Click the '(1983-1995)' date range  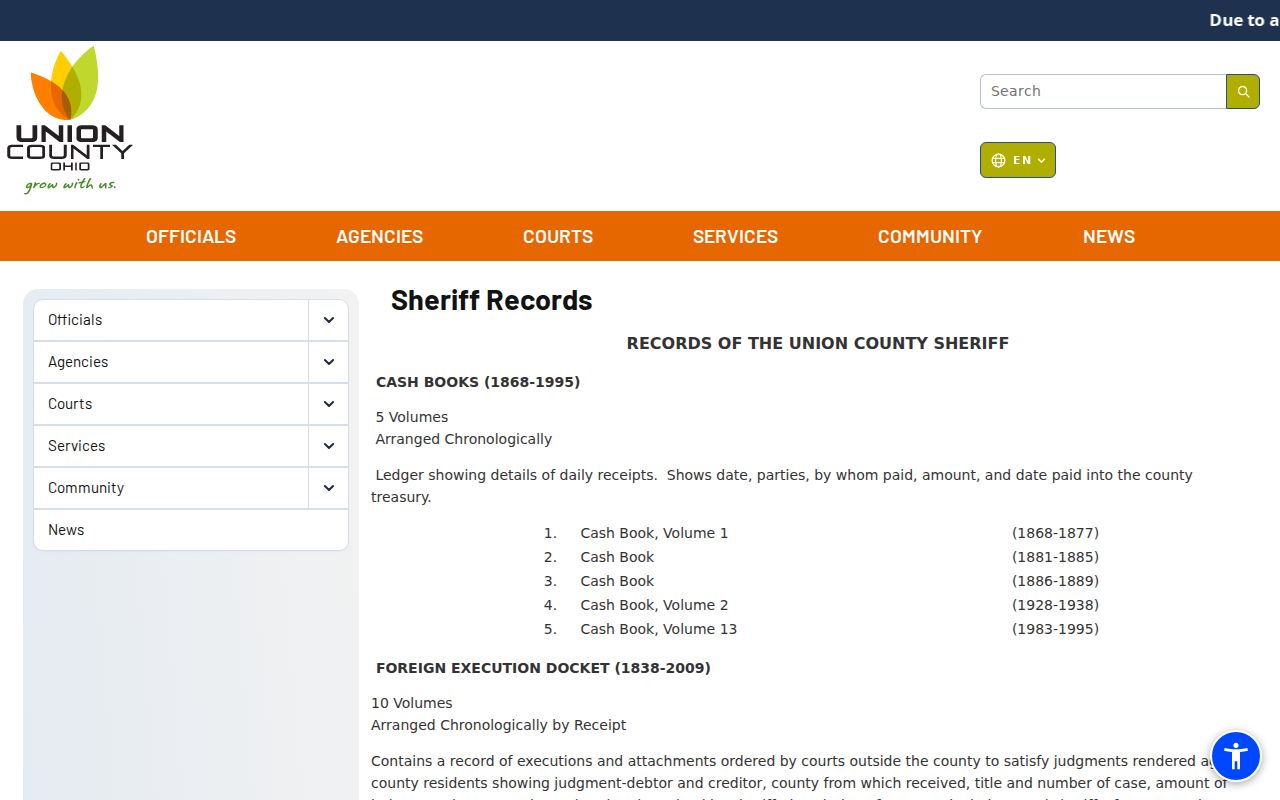1055,629
